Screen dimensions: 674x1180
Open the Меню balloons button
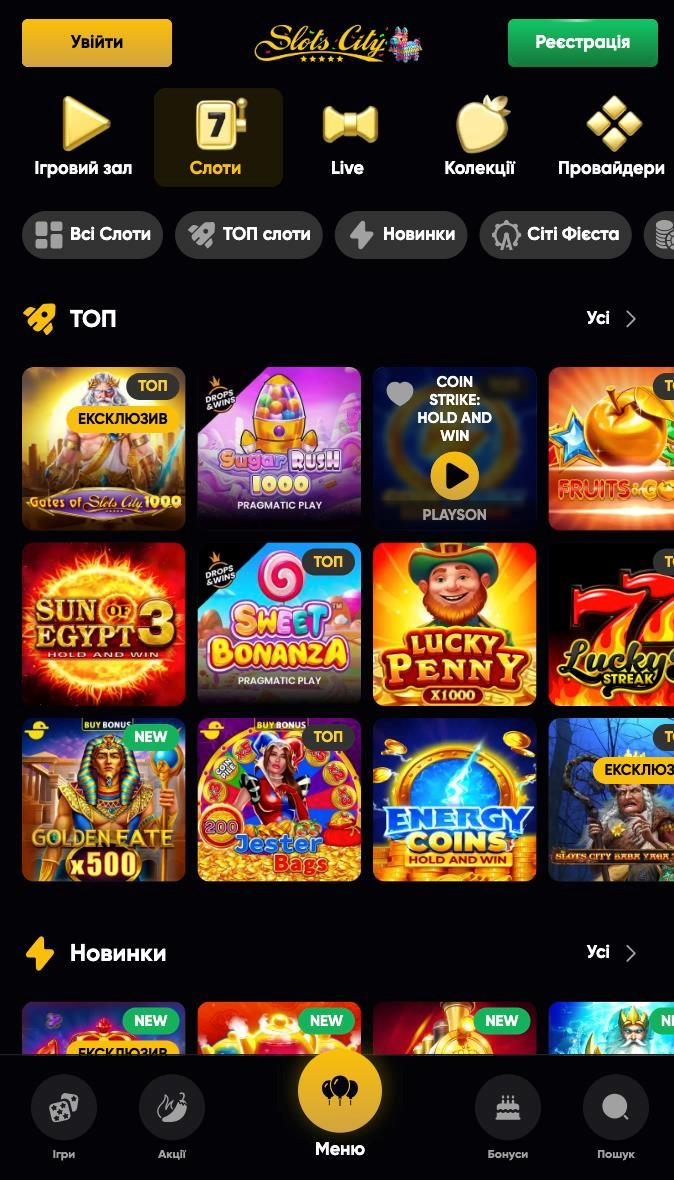coord(340,1091)
